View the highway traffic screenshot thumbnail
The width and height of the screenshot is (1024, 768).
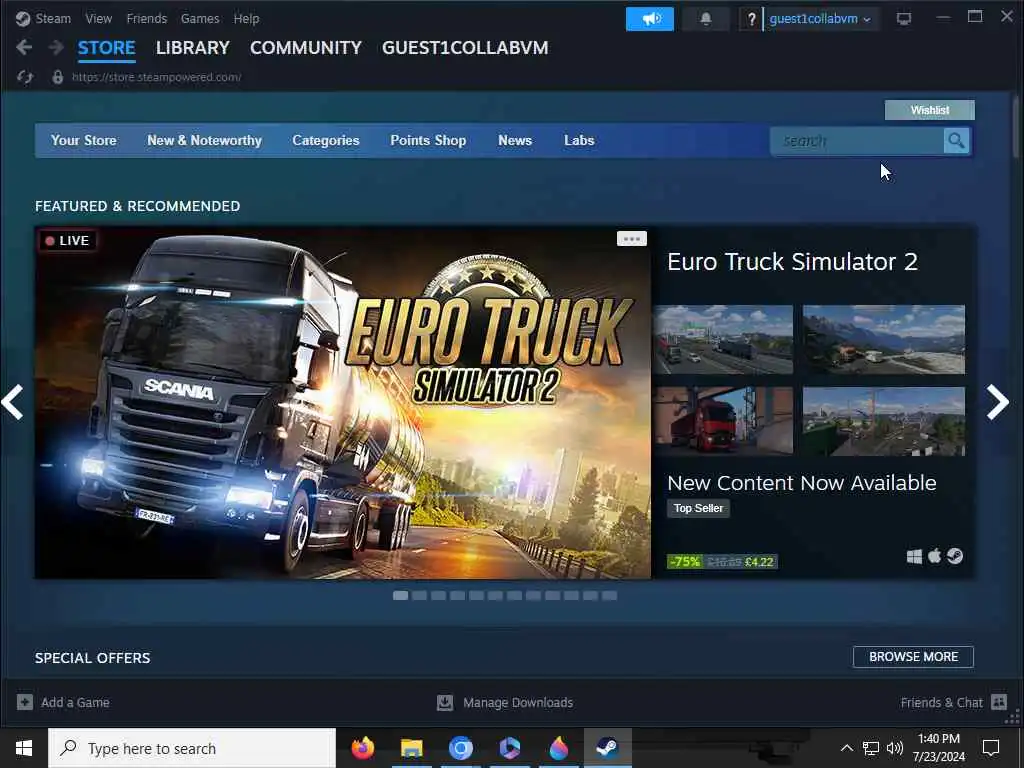click(x=724, y=340)
